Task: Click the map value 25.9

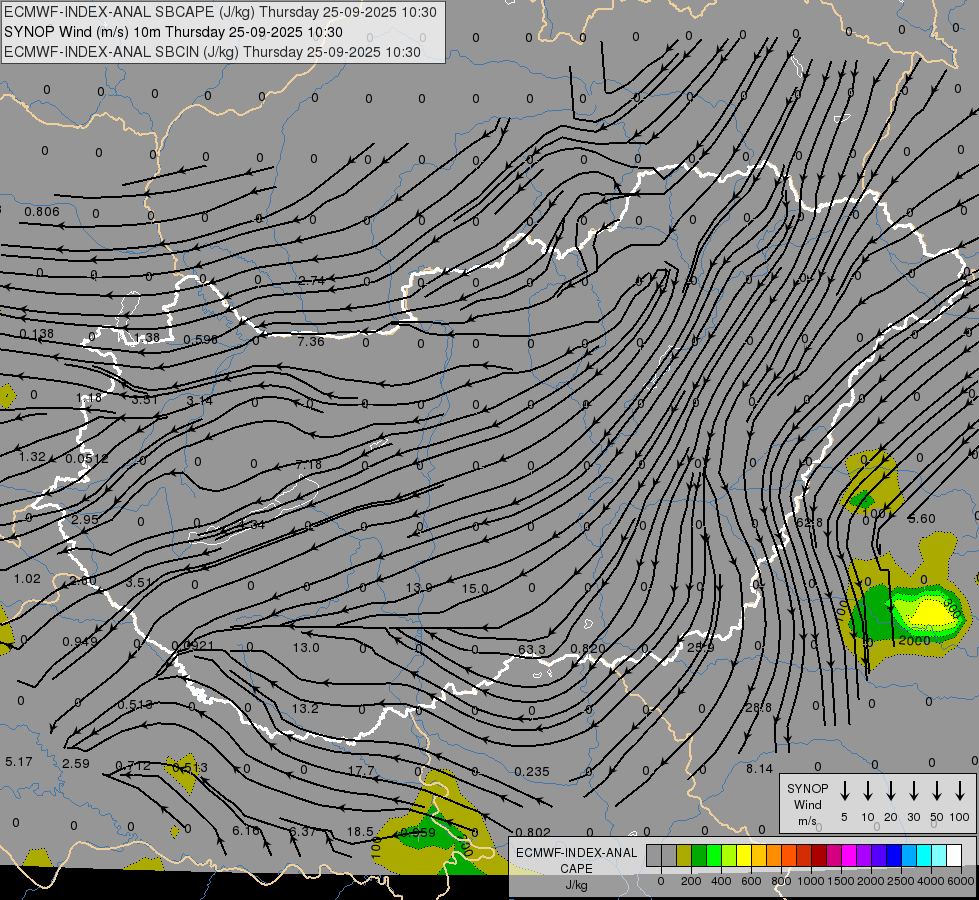Action: tap(701, 648)
